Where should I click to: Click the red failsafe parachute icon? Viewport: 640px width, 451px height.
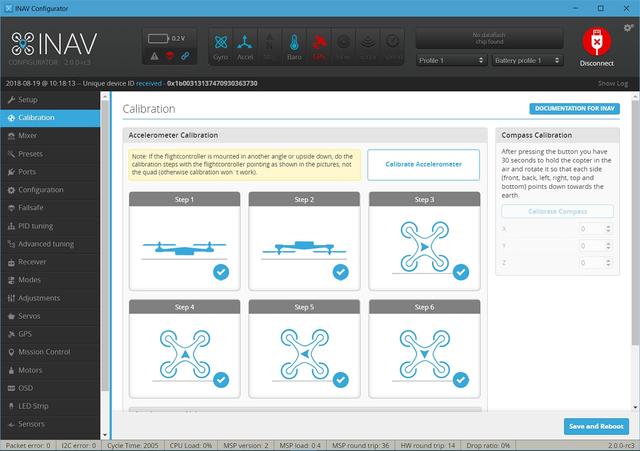[x=170, y=56]
